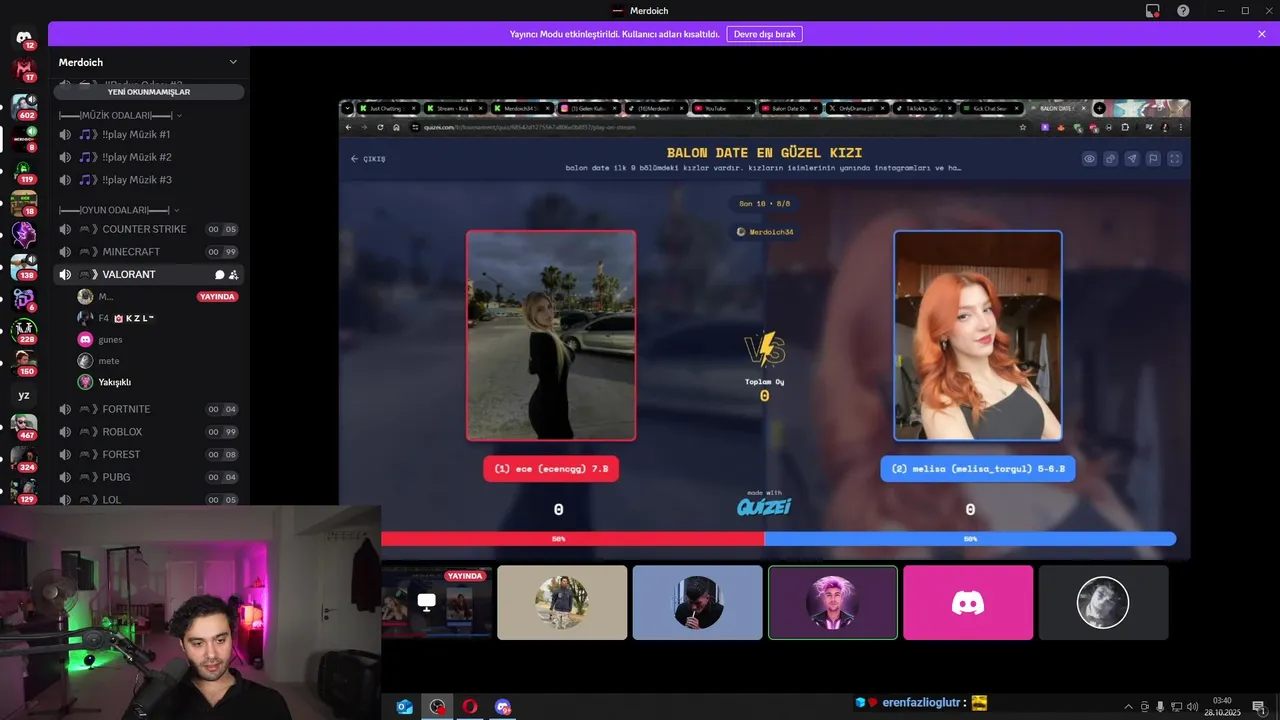Viewport: 1280px width, 720px height.
Task: Dismiss the Streamer Mode purple banner
Action: [1262, 34]
